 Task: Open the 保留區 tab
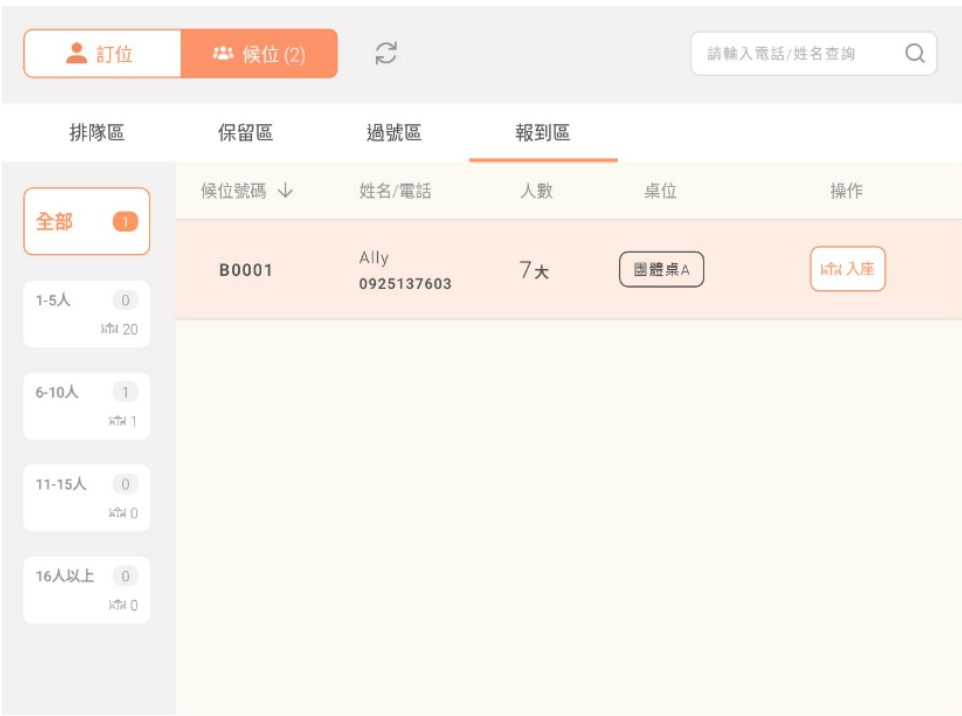[x=246, y=133]
